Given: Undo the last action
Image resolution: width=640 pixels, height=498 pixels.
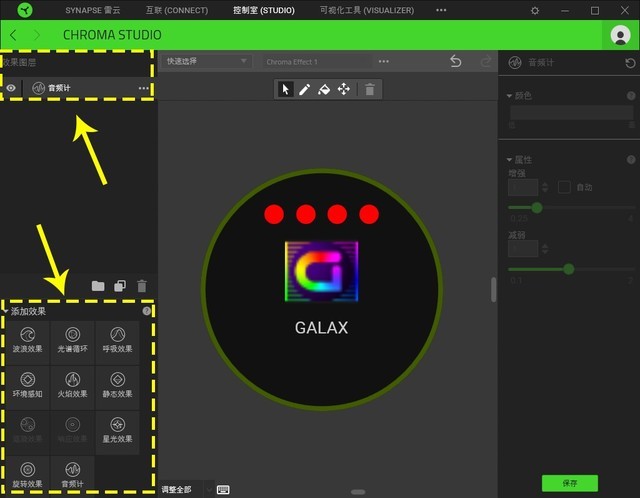Looking at the screenshot, I should pyautogui.click(x=456, y=62).
